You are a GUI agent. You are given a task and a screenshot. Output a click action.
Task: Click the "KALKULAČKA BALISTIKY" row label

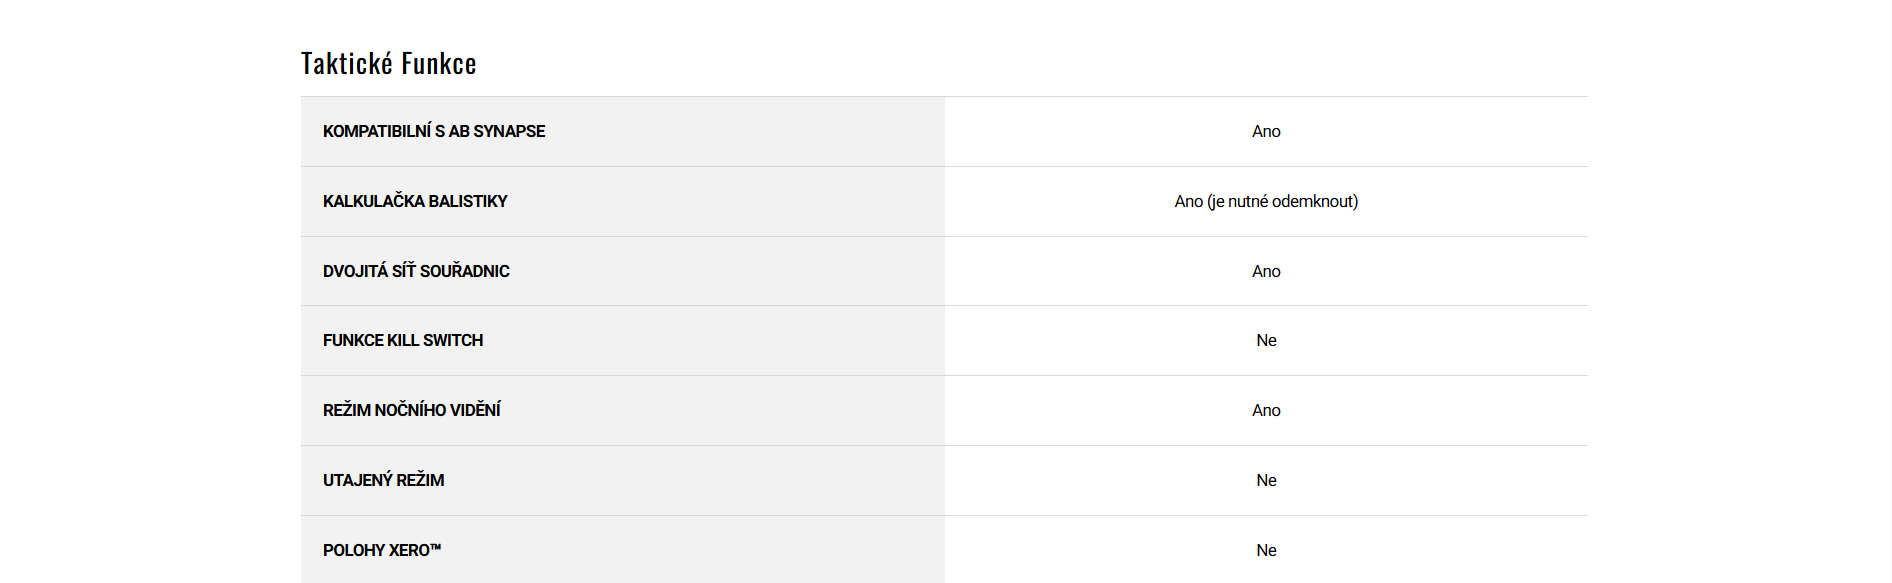[x=415, y=201]
